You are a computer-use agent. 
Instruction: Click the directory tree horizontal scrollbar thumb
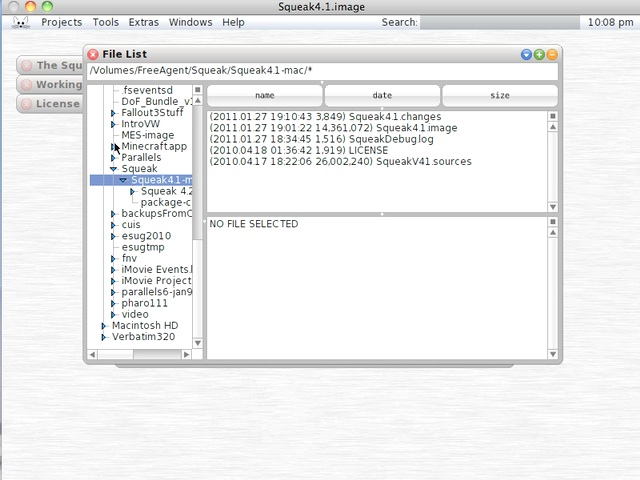[157, 355]
